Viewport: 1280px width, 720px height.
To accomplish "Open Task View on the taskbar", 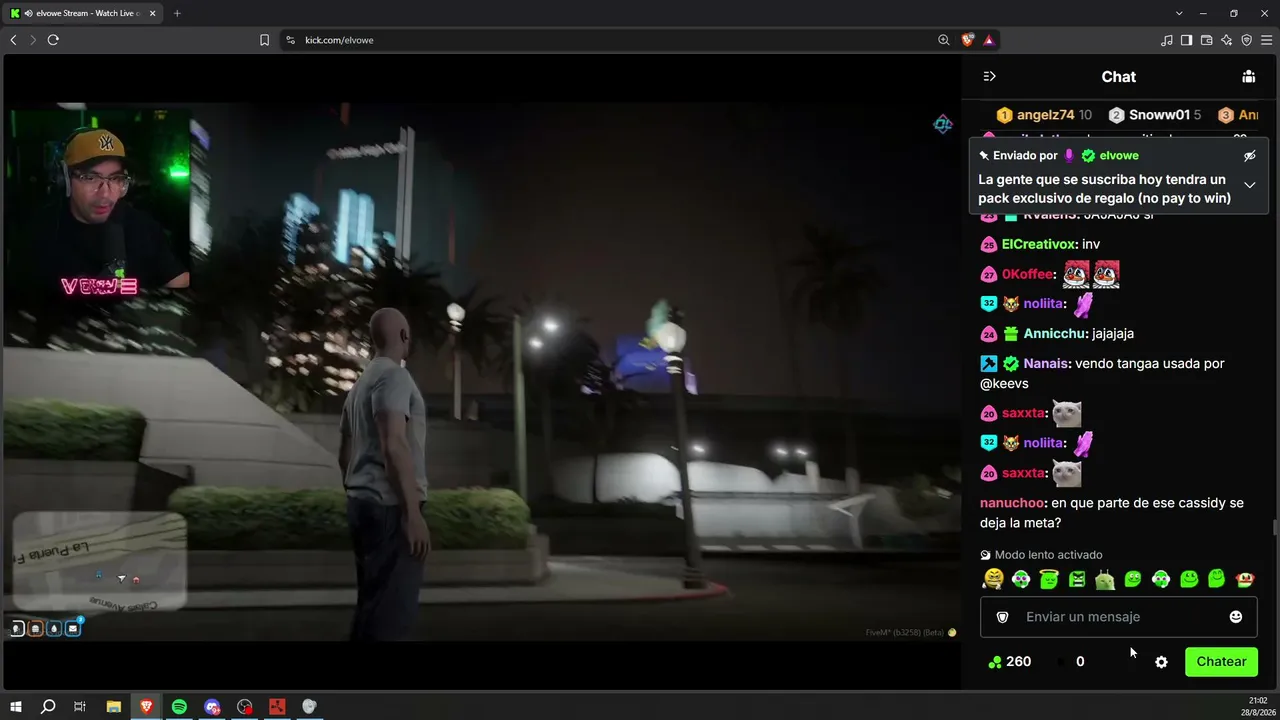I will 80,707.
